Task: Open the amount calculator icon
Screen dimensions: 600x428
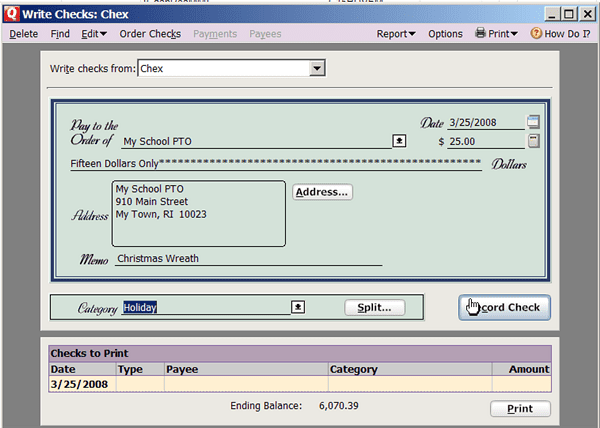Action: [x=533, y=141]
